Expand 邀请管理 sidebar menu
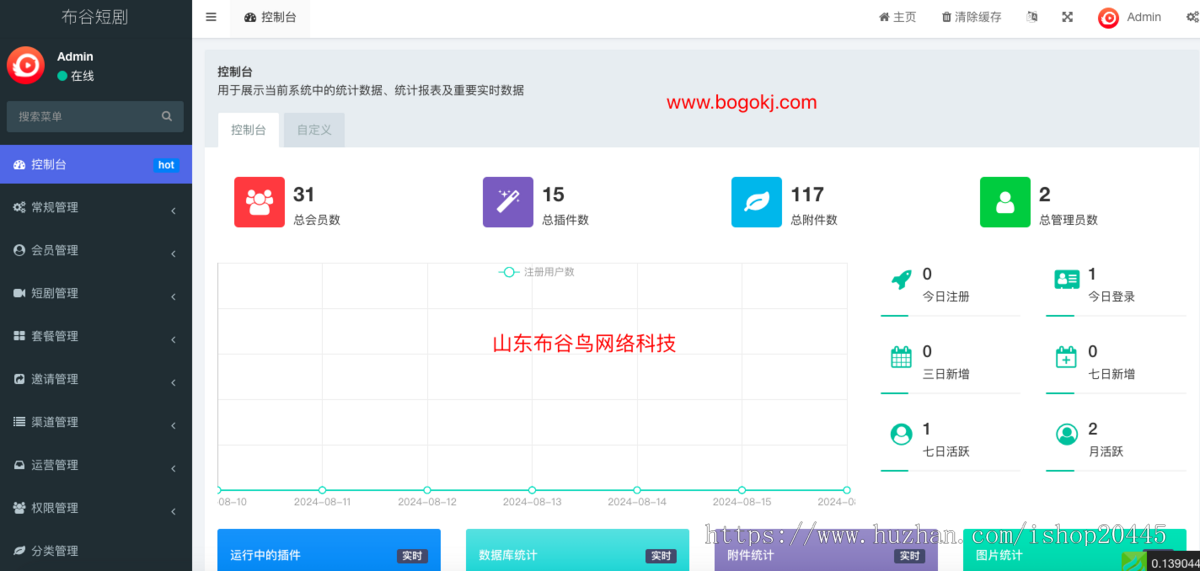The width and height of the screenshot is (1200, 571). click(x=96, y=379)
